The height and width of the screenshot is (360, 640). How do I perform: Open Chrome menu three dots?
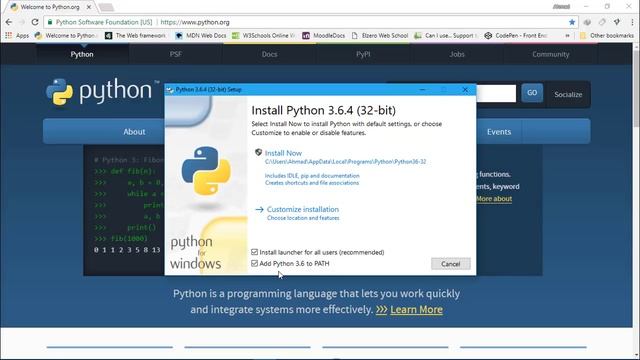pos(632,22)
